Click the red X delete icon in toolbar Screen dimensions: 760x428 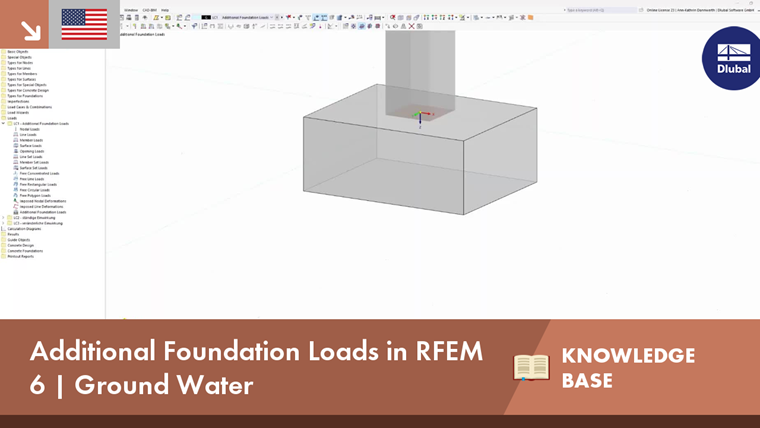(412, 26)
